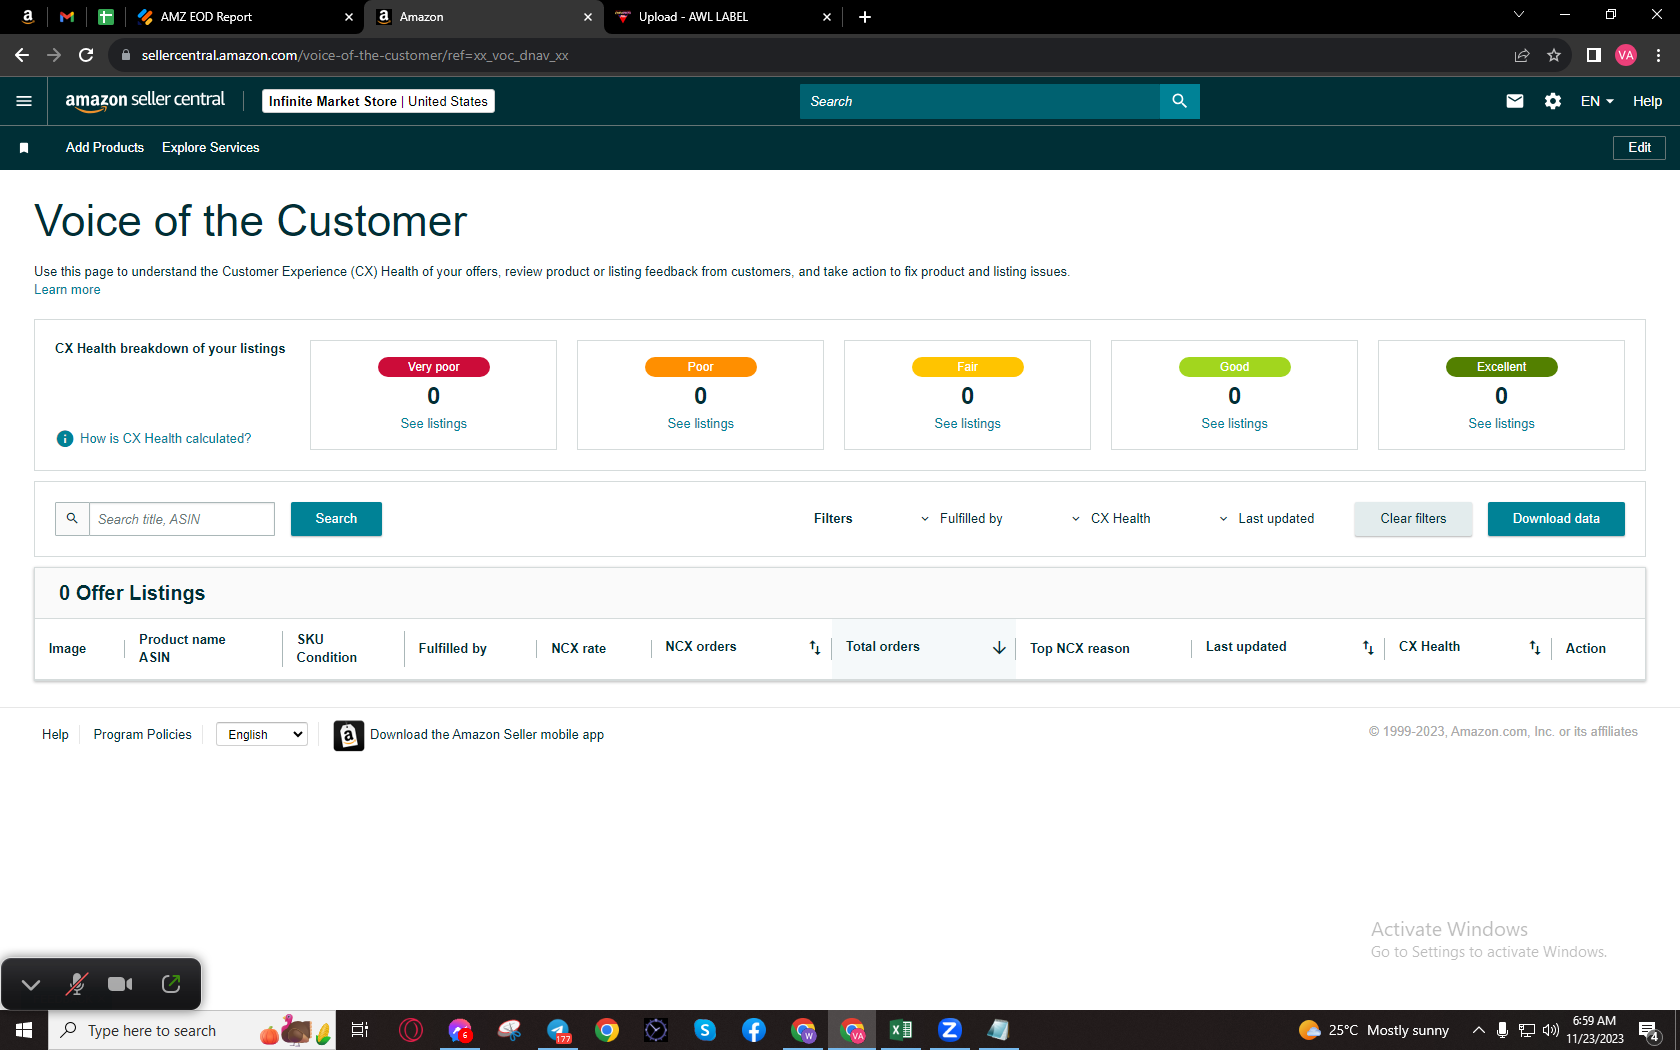Toggle the muted microphone in call overlay
This screenshot has width=1680, height=1050.
76,984
